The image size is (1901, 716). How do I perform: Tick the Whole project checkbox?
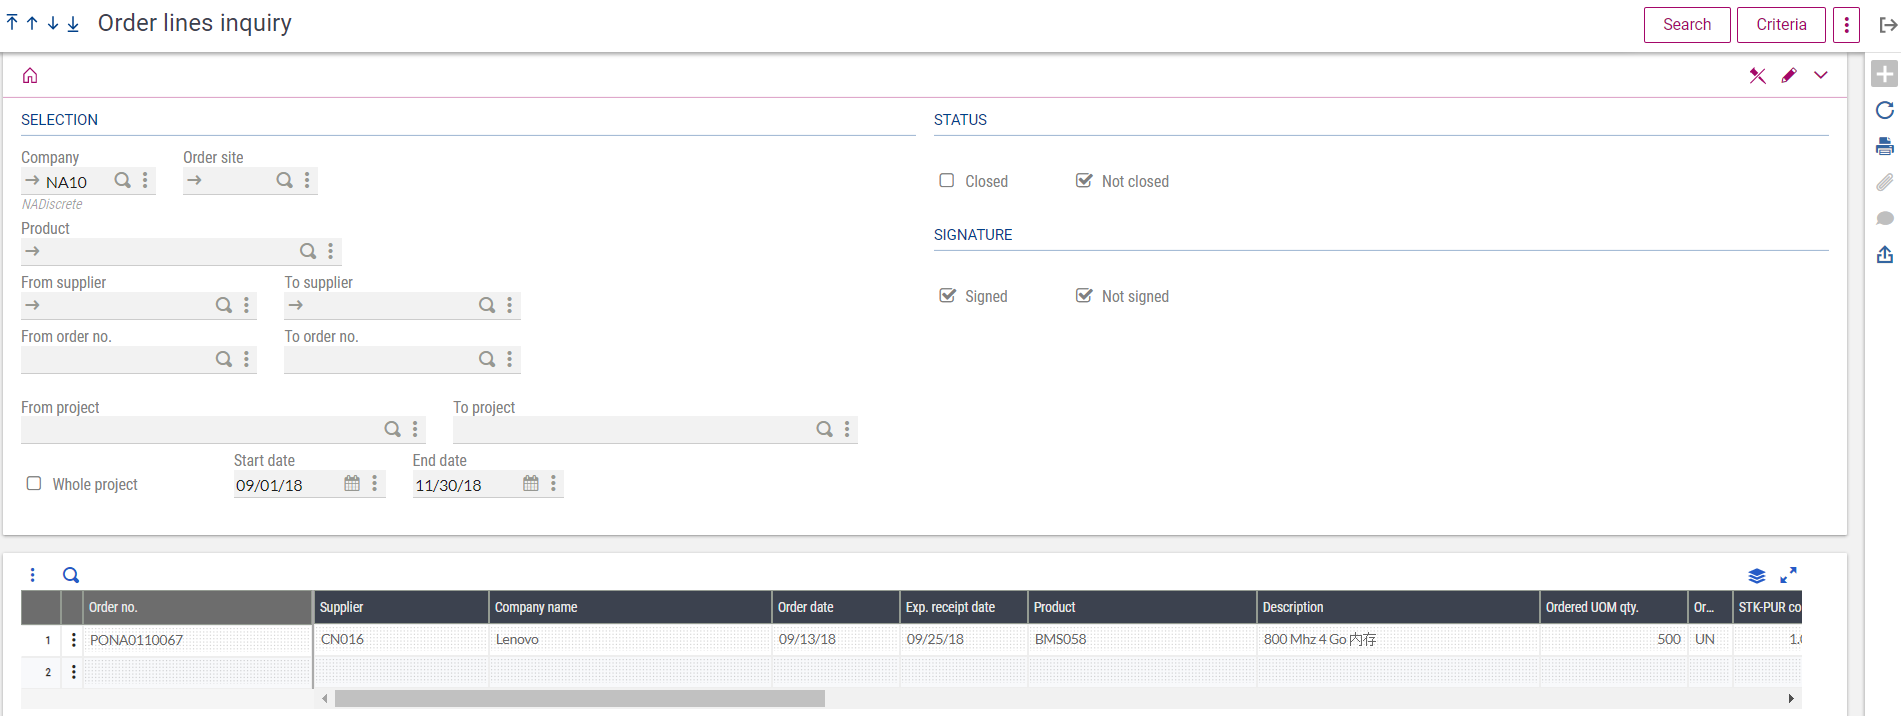pyautogui.click(x=34, y=484)
